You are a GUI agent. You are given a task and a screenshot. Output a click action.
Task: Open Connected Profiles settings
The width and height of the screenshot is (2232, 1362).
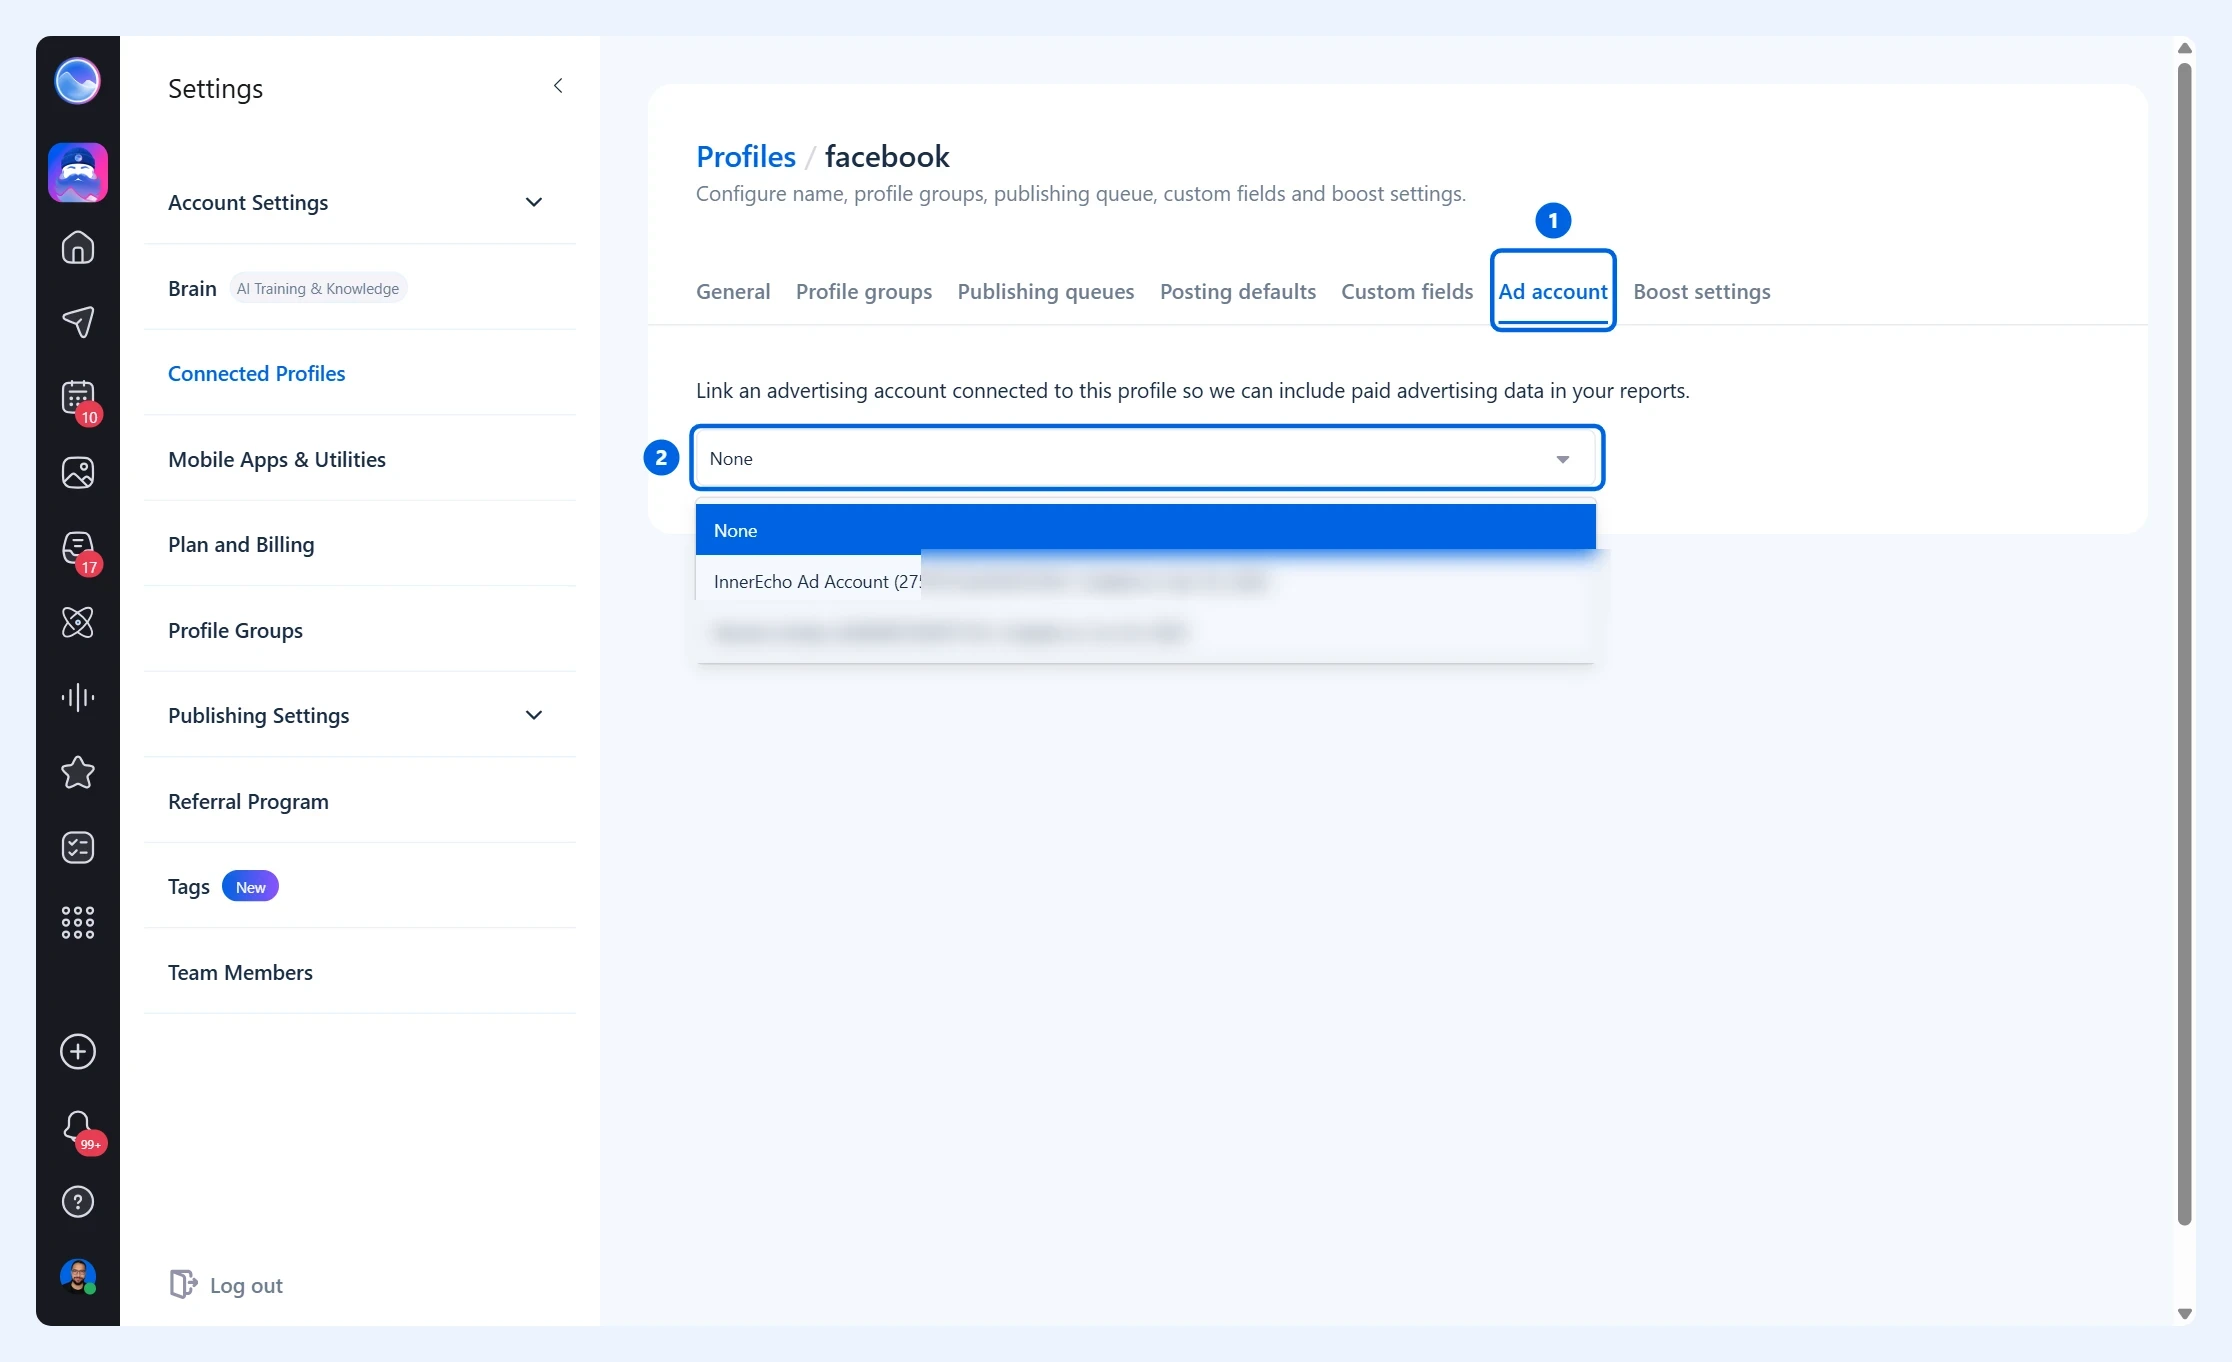click(360, 373)
